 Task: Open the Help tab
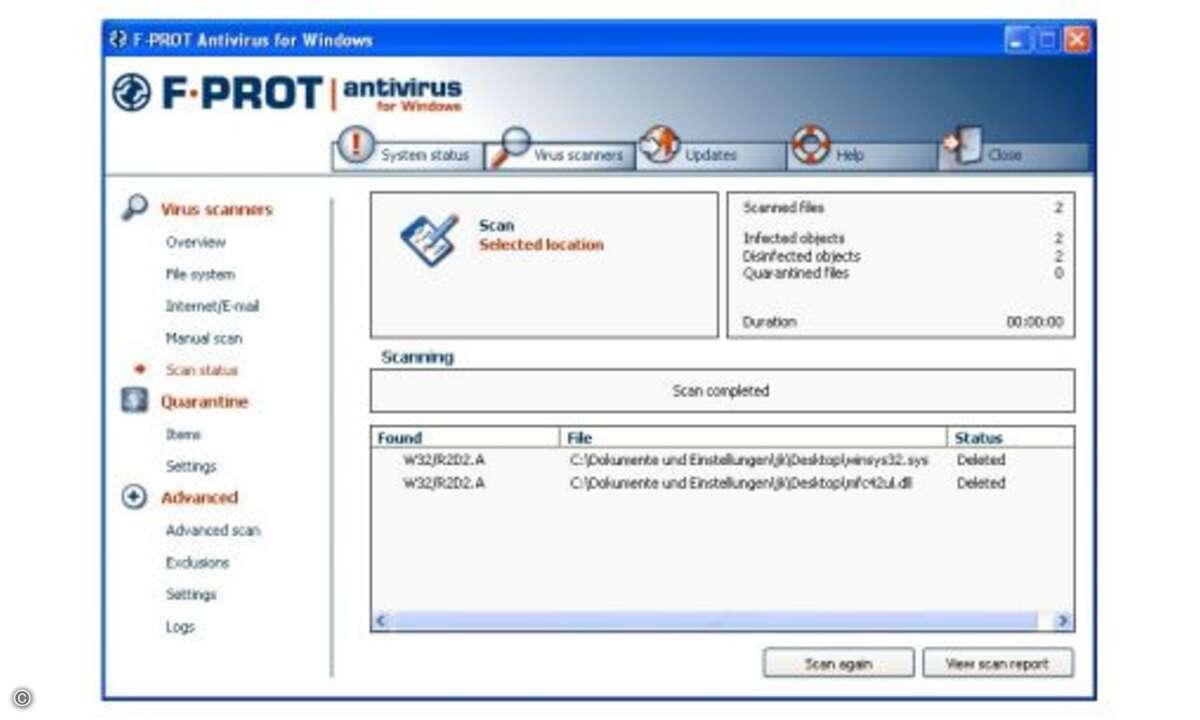862,155
